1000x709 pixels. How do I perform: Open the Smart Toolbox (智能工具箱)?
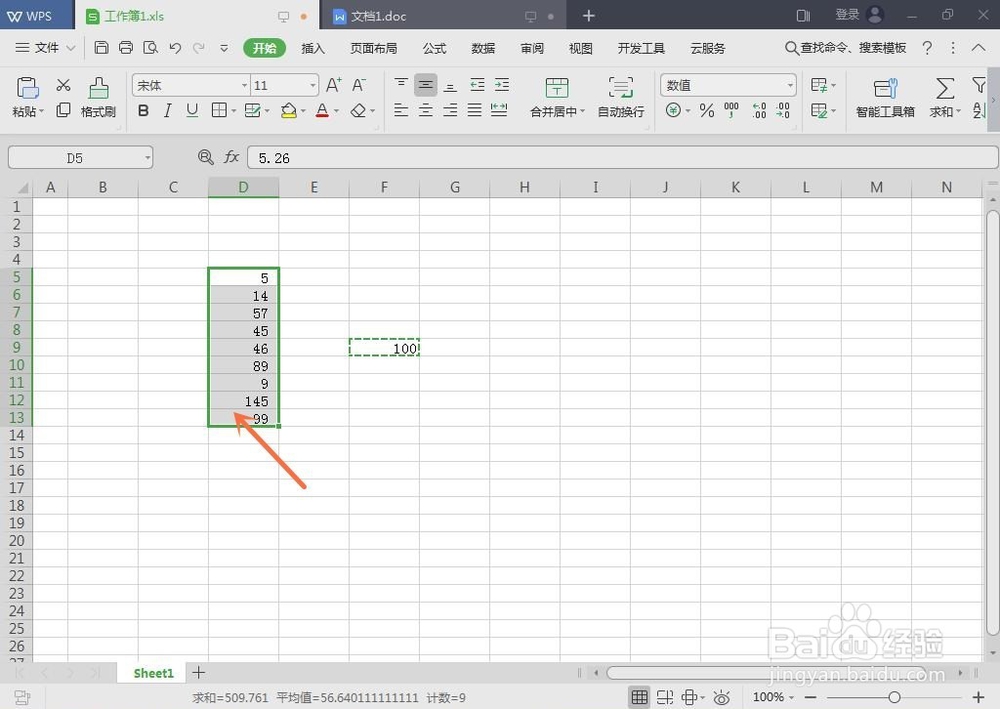click(884, 97)
